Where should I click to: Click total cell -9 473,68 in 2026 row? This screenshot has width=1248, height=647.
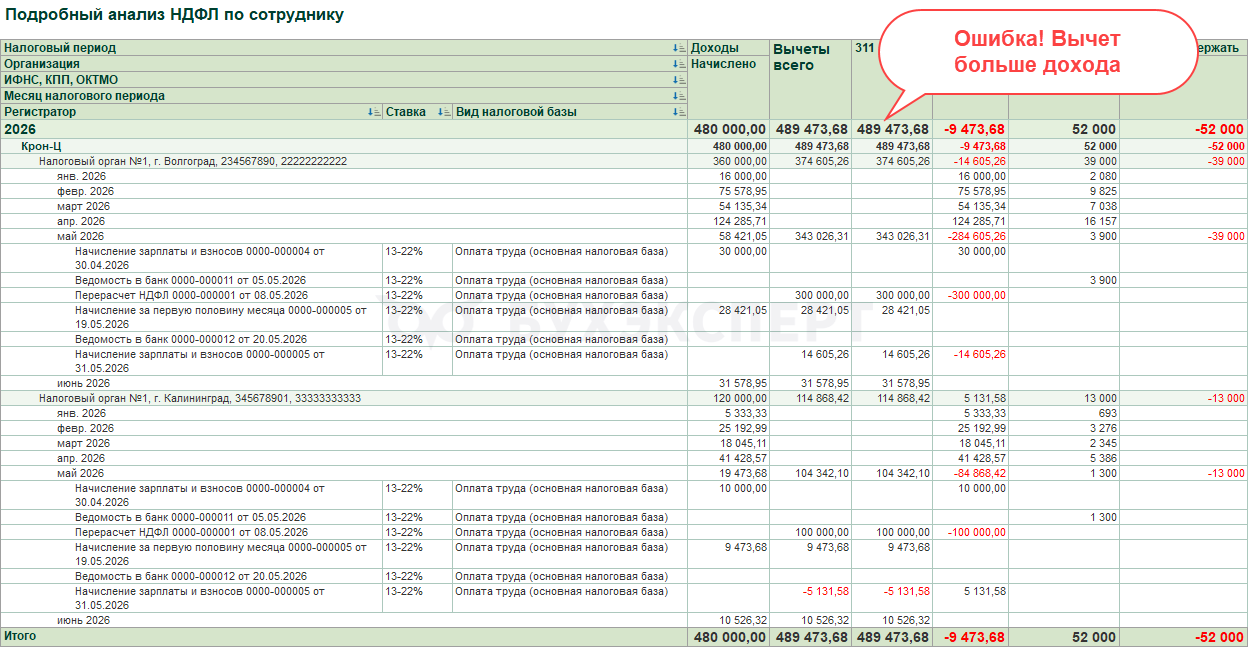970,129
